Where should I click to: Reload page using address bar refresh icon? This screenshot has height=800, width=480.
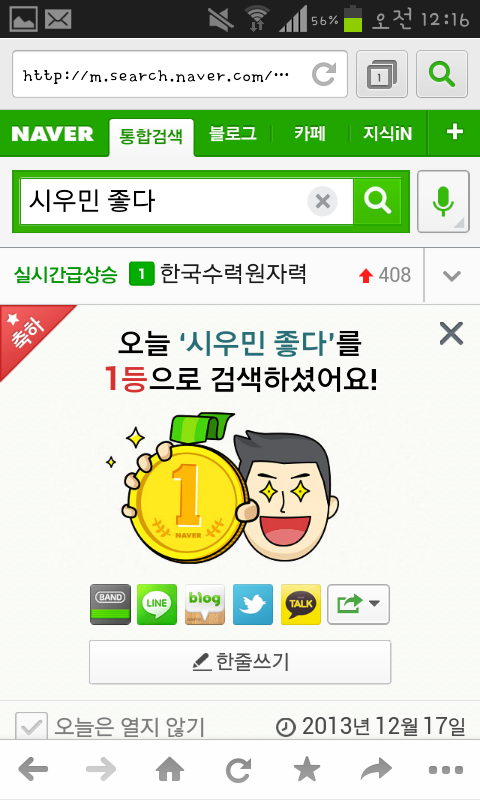click(324, 74)
